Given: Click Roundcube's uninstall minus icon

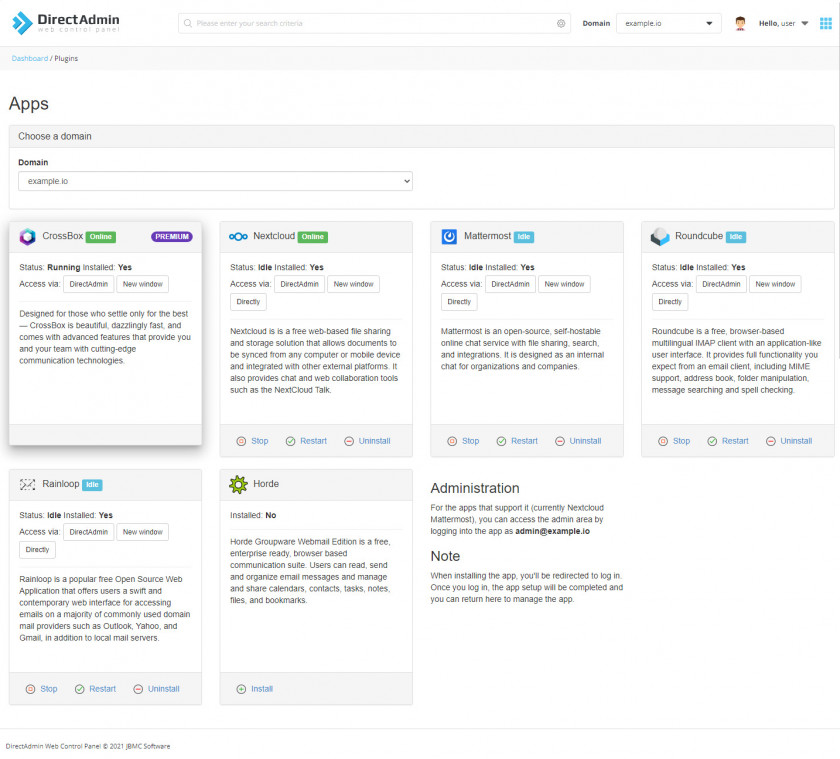Looking at the screenshot, I should click(770, 441).
